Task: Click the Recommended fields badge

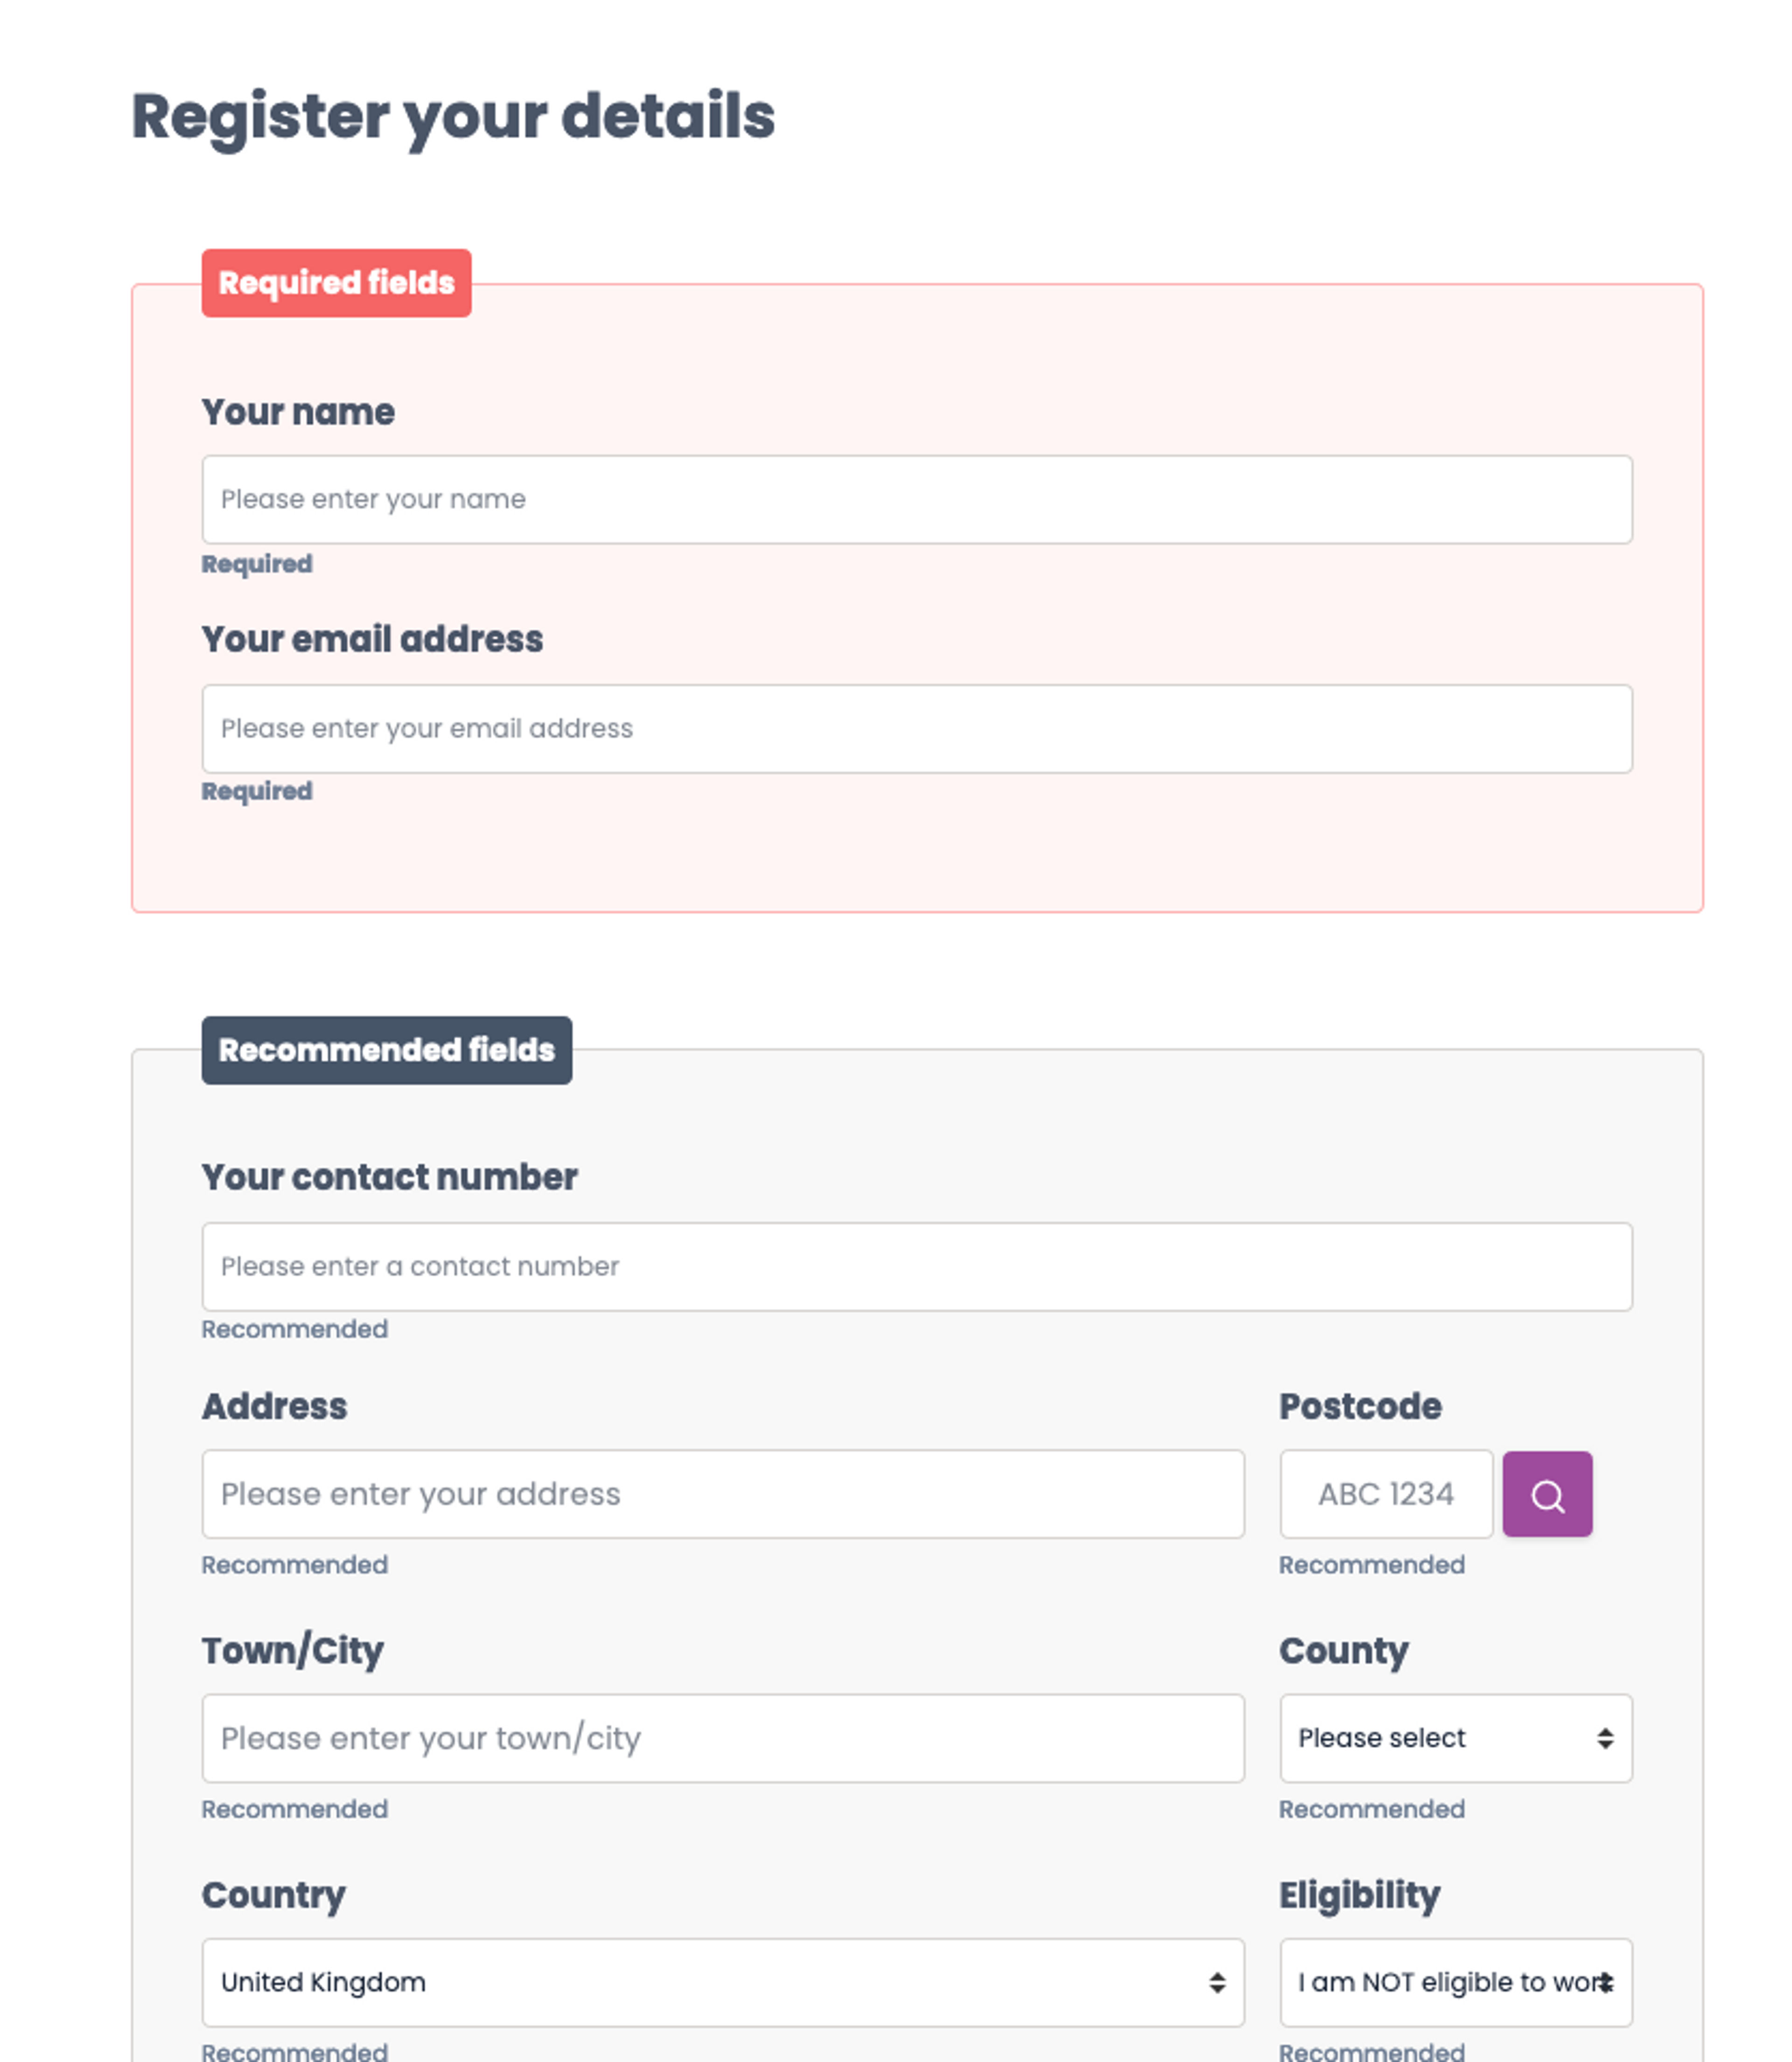Action: click(386, 1050)
